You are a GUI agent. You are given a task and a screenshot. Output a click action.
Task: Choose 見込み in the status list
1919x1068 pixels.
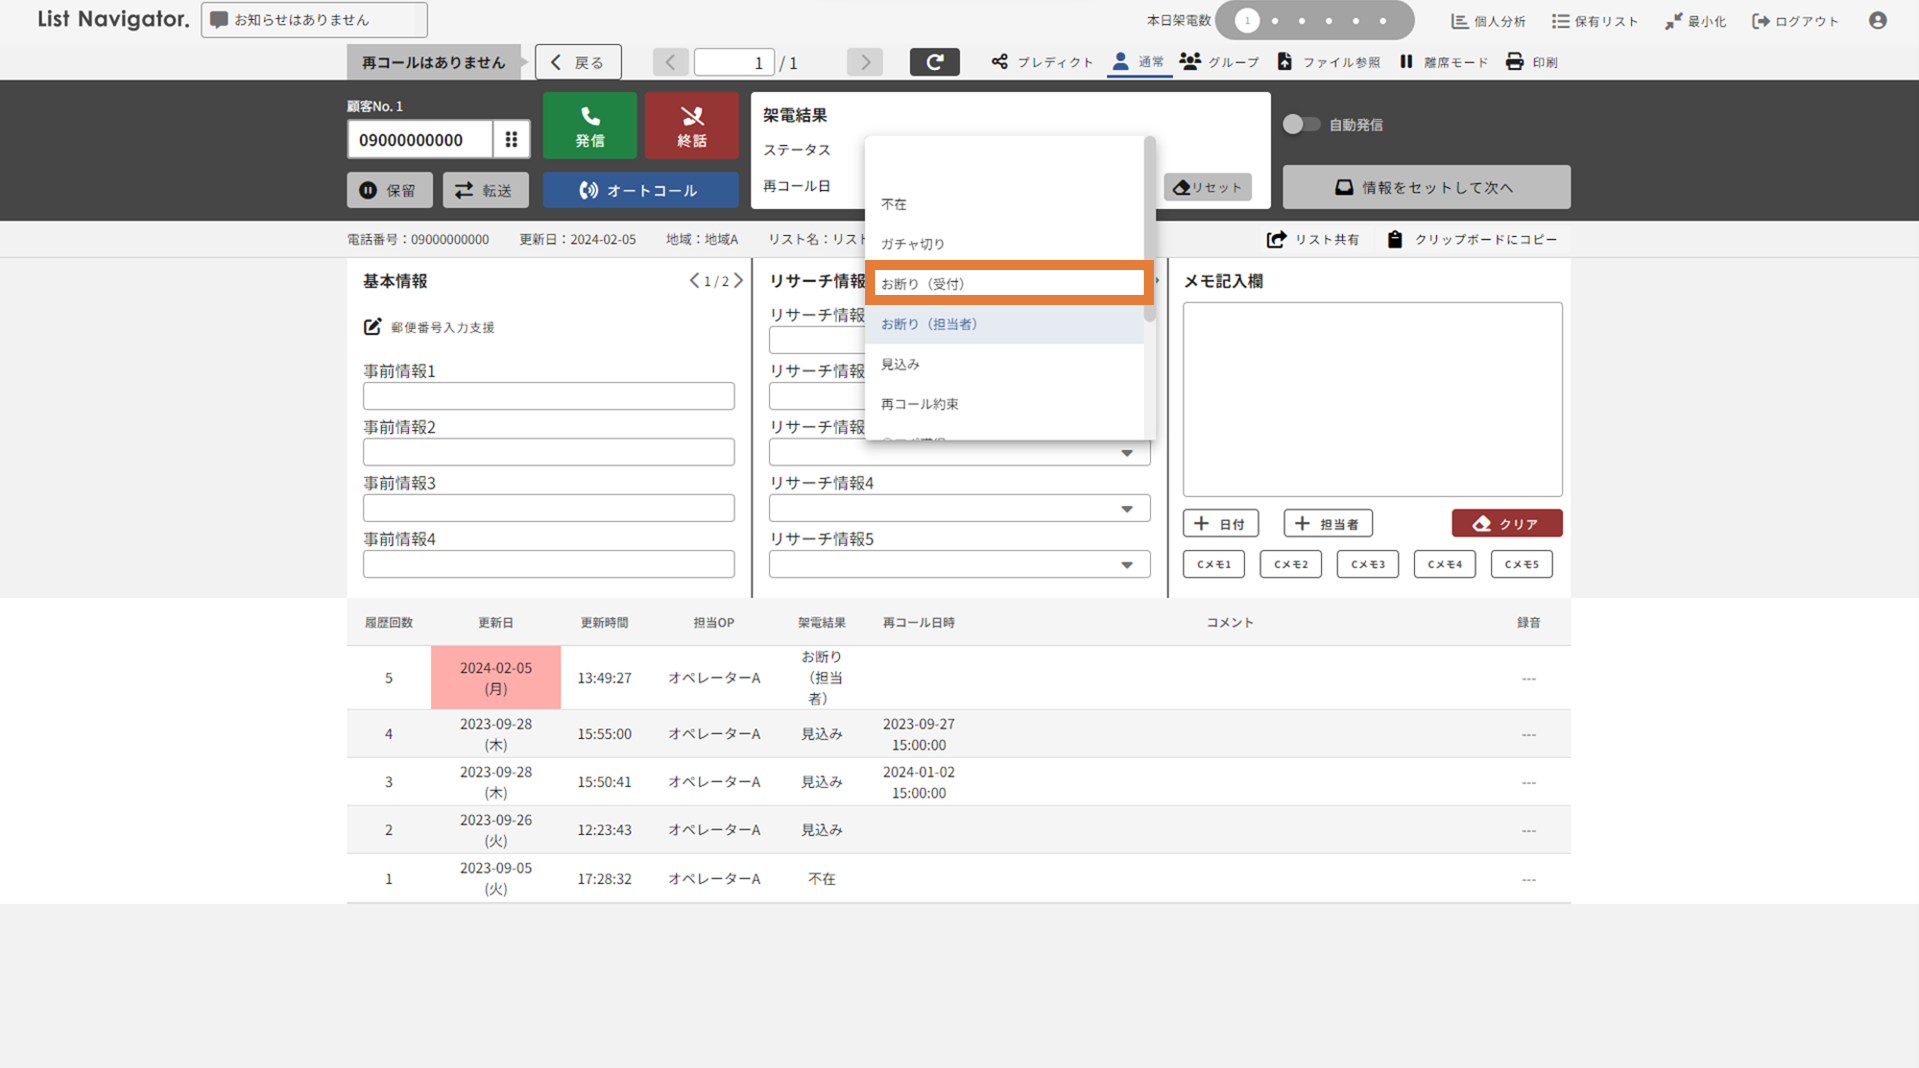(x=900, y=364)
